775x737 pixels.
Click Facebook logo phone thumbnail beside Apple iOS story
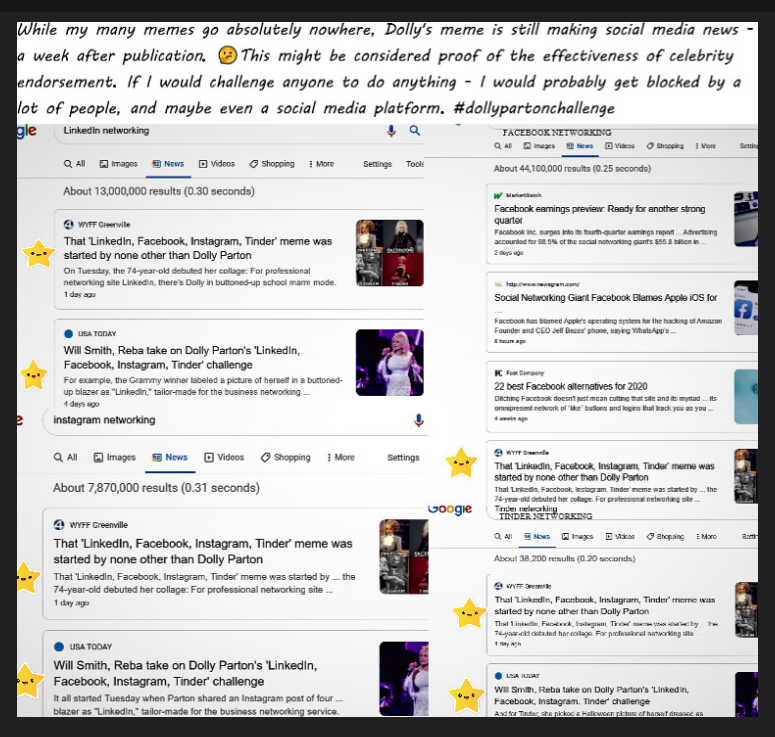point(746,307)
